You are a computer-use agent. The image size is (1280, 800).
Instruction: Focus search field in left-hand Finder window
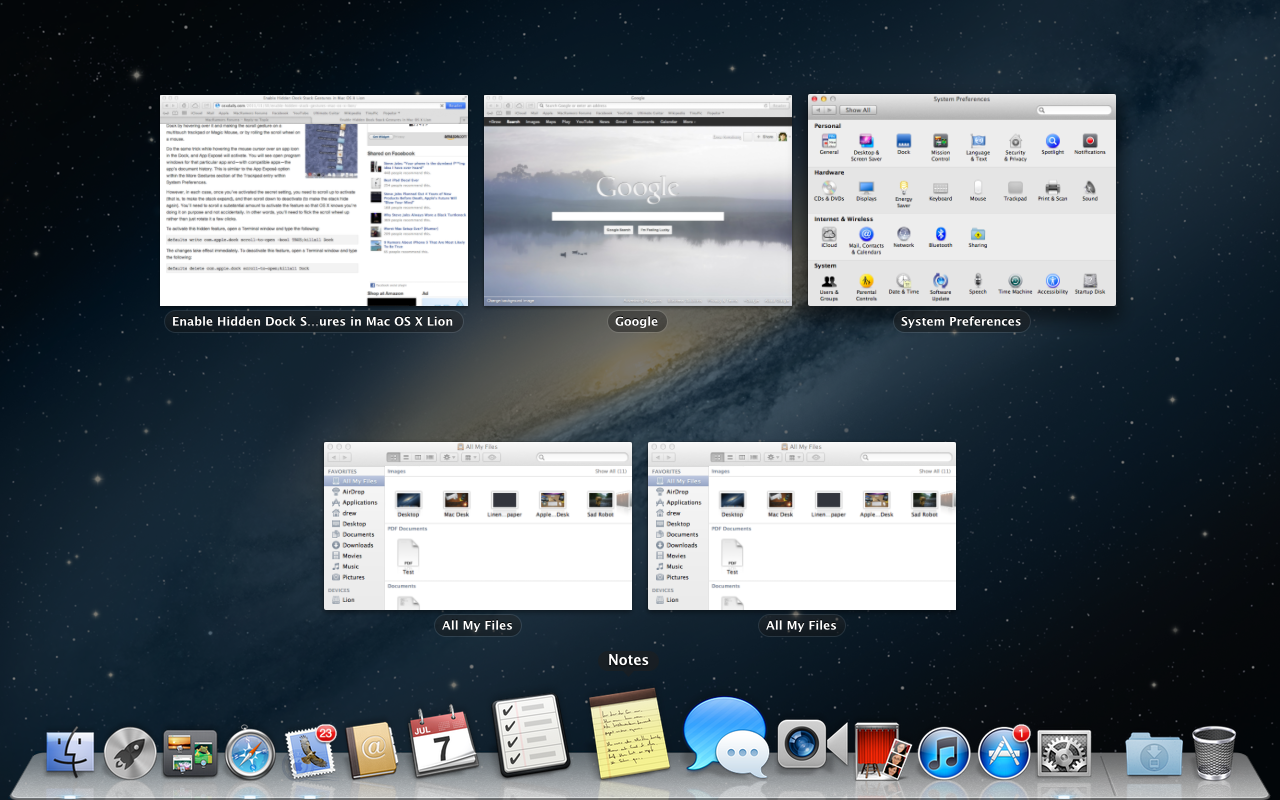point(583,457)
